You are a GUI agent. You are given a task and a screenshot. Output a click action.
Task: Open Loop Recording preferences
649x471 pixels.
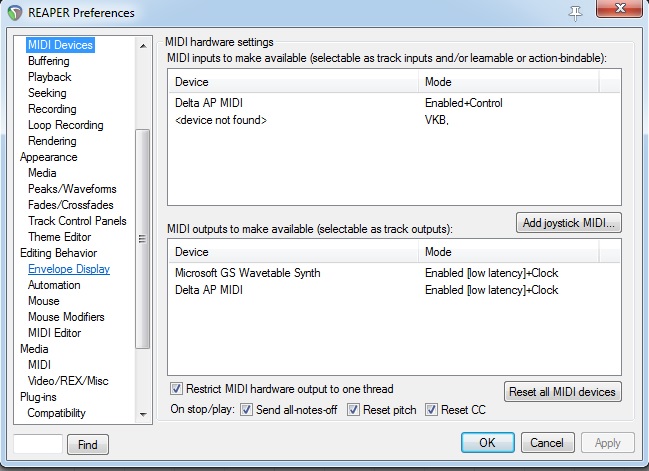[x=66, y=125]
